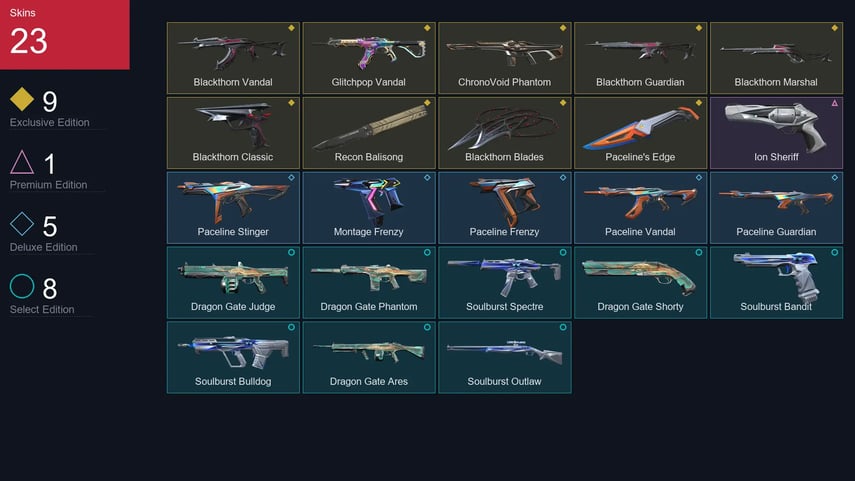Click the Skins 23 red counter tile

64,34
